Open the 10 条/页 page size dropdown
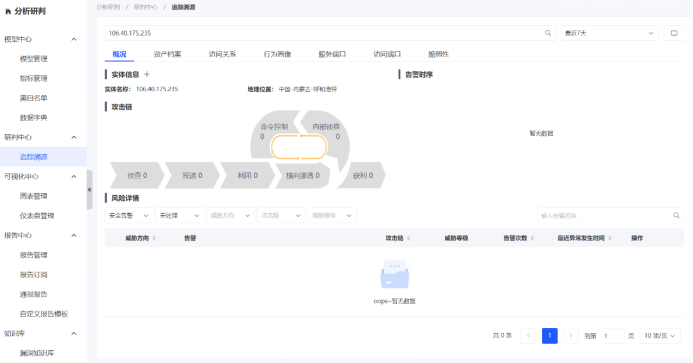The image size is (693, 363). [x=659, y=336]
